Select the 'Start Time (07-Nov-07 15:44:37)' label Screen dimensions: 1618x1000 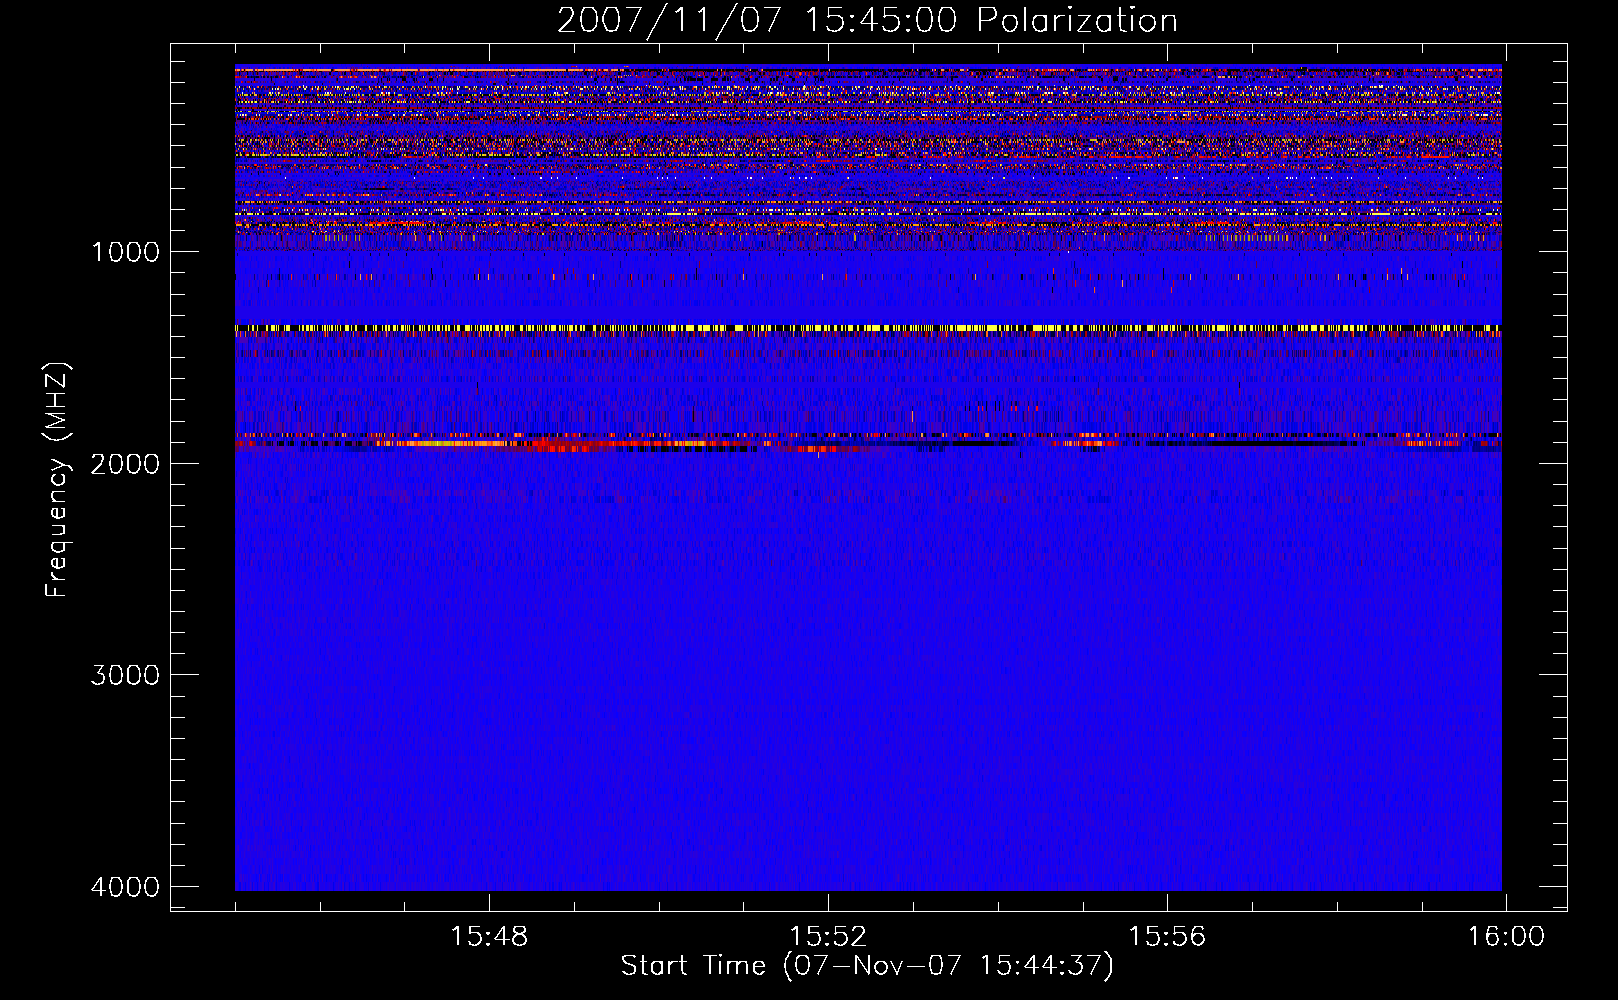[x=867, y=966]
